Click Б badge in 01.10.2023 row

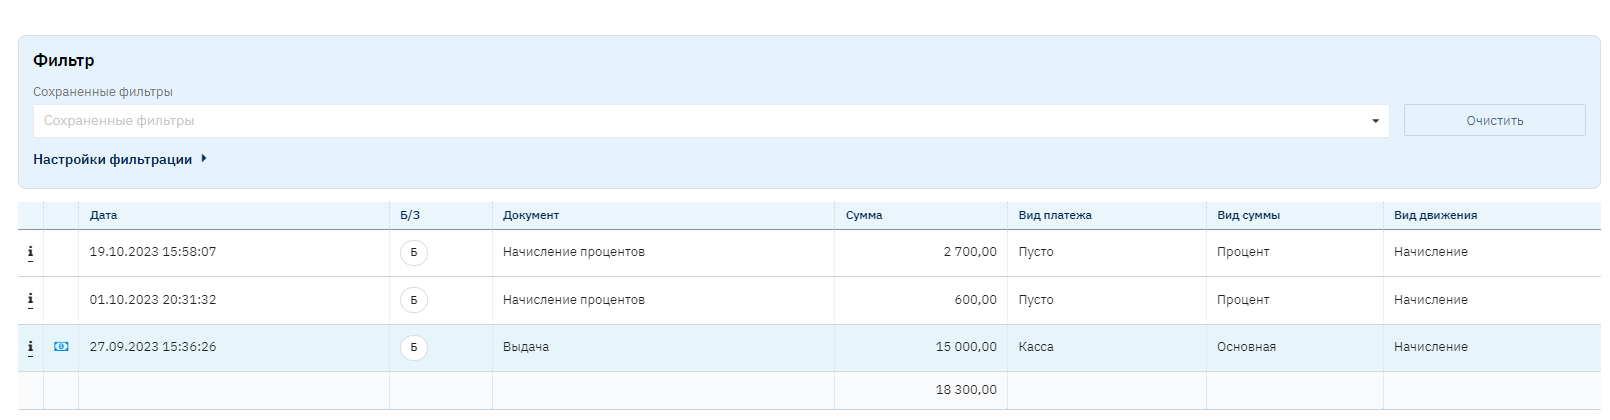(413, 300)
